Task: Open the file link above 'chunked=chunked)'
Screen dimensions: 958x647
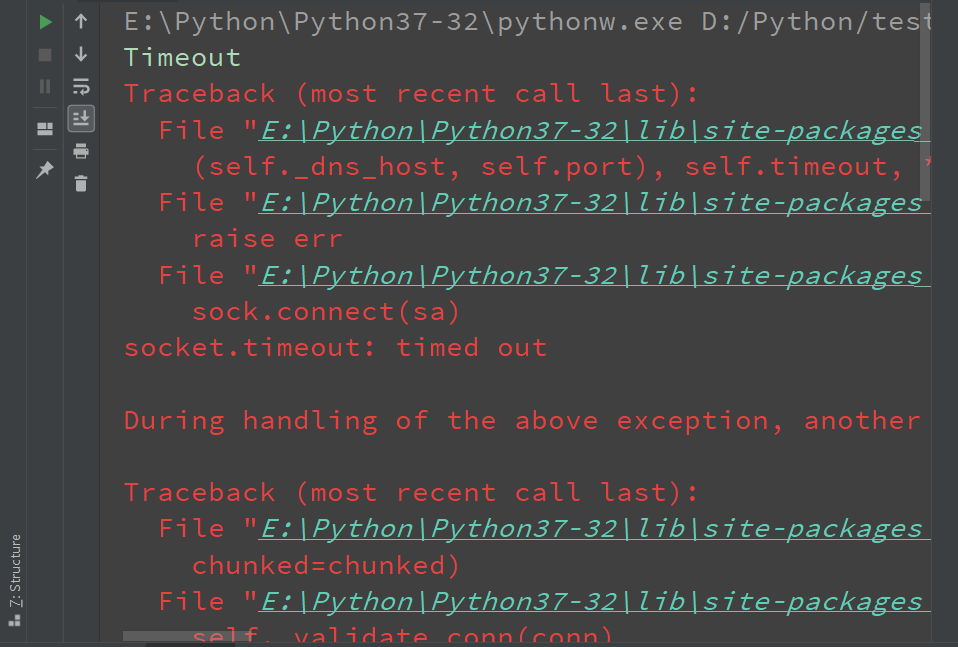Action: [x=594, y=529]
